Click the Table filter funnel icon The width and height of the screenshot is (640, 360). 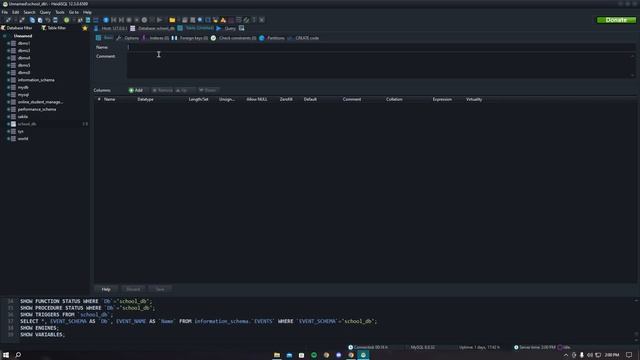click(x=44, y=28)
